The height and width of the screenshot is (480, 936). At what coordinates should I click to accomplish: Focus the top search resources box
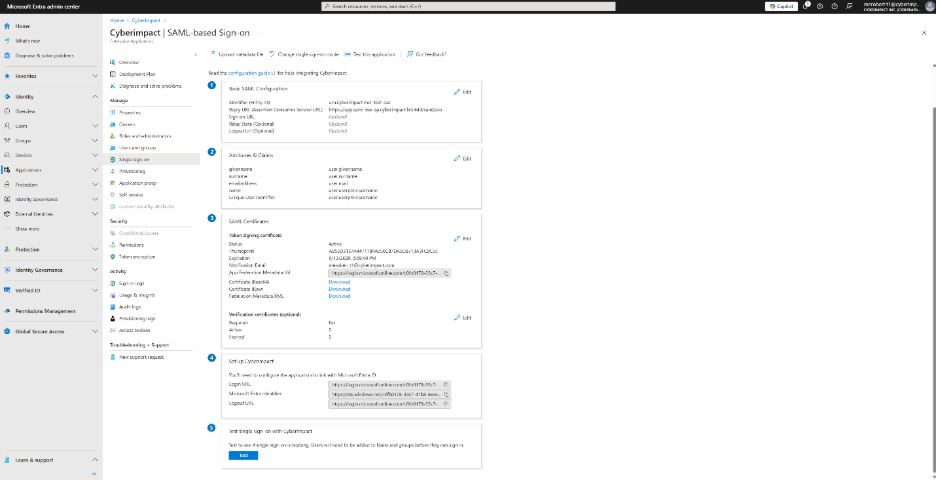(x=468, y=6)
